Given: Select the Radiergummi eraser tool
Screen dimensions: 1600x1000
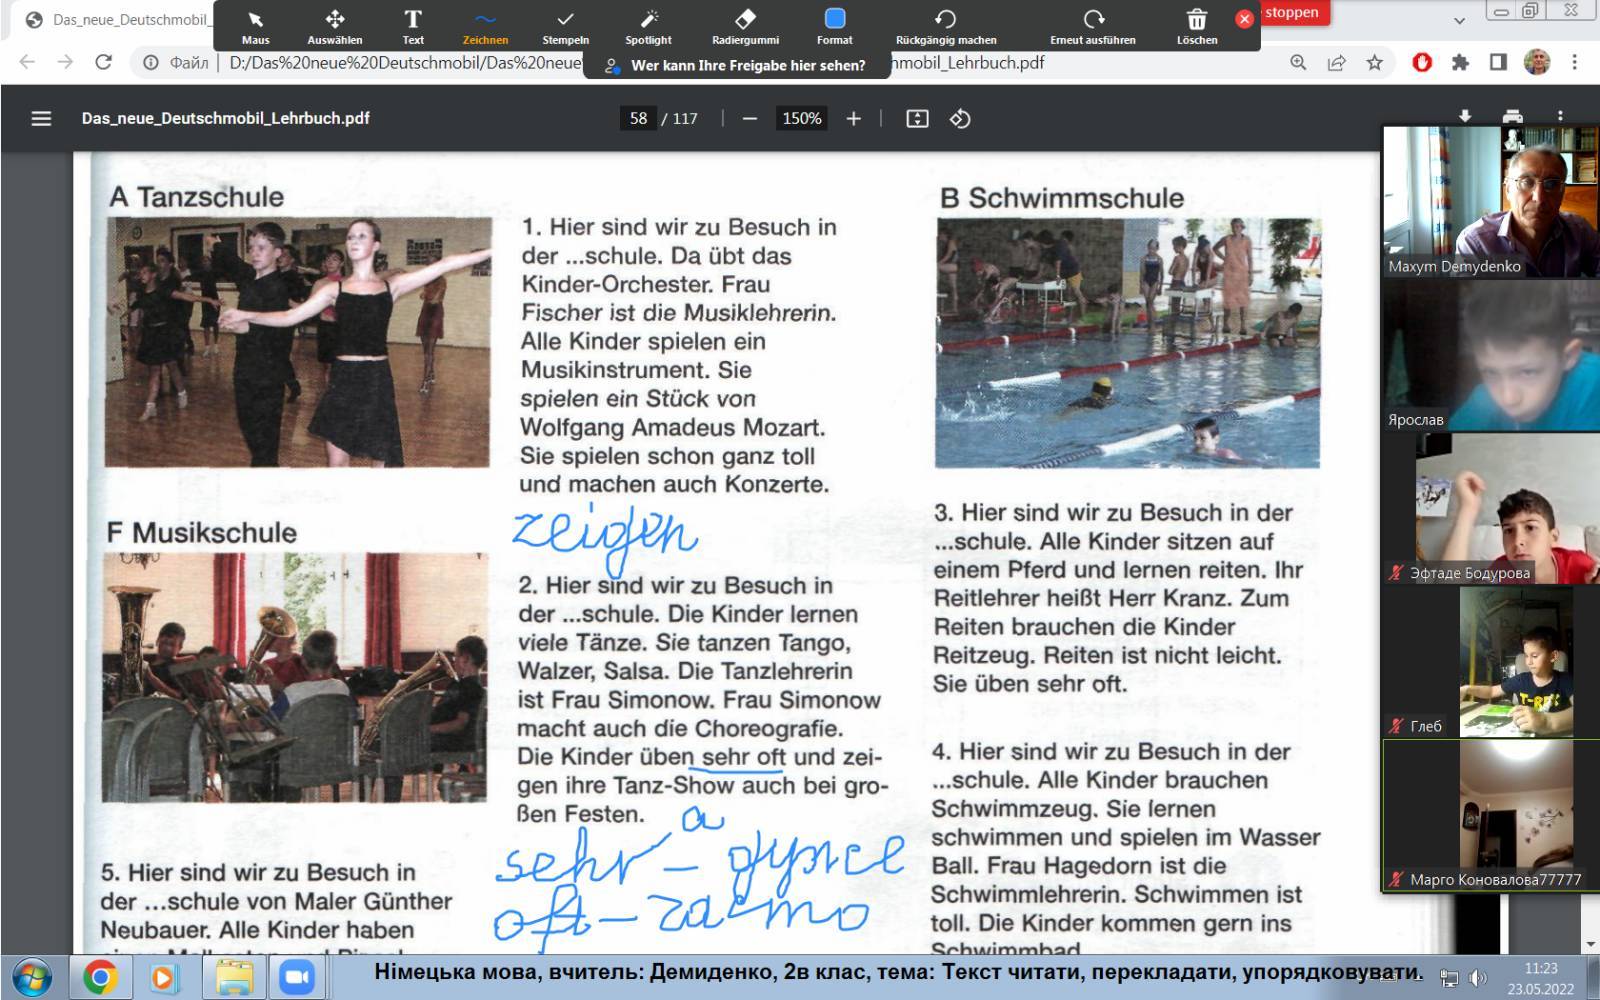Looking at the screenshot, I should (x=745, y=26).
